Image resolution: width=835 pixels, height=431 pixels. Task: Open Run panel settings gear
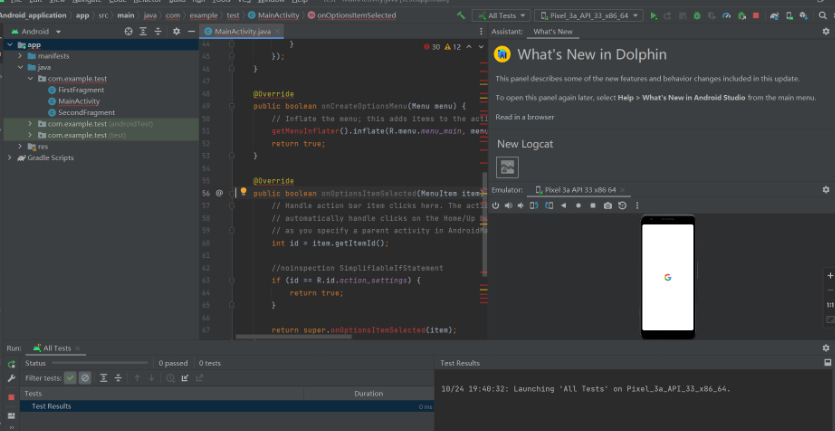825,348
